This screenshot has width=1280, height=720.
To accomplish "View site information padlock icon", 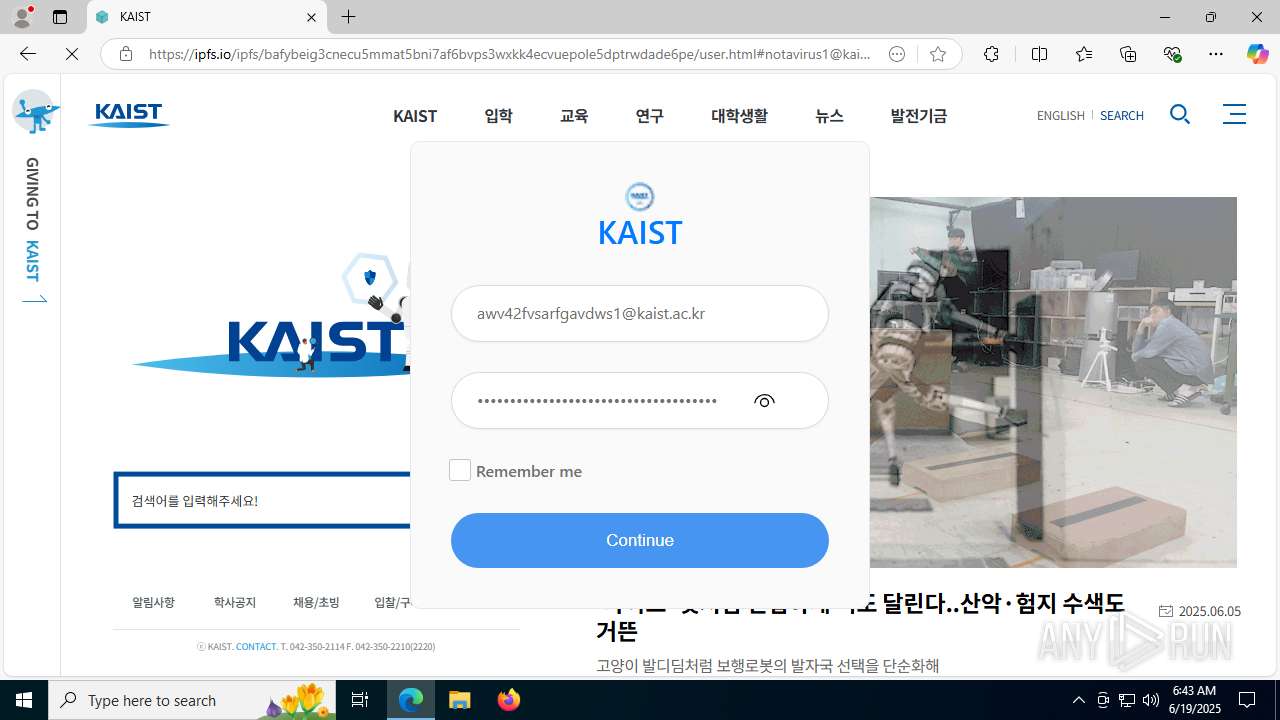I will click(x=125, y=54).
